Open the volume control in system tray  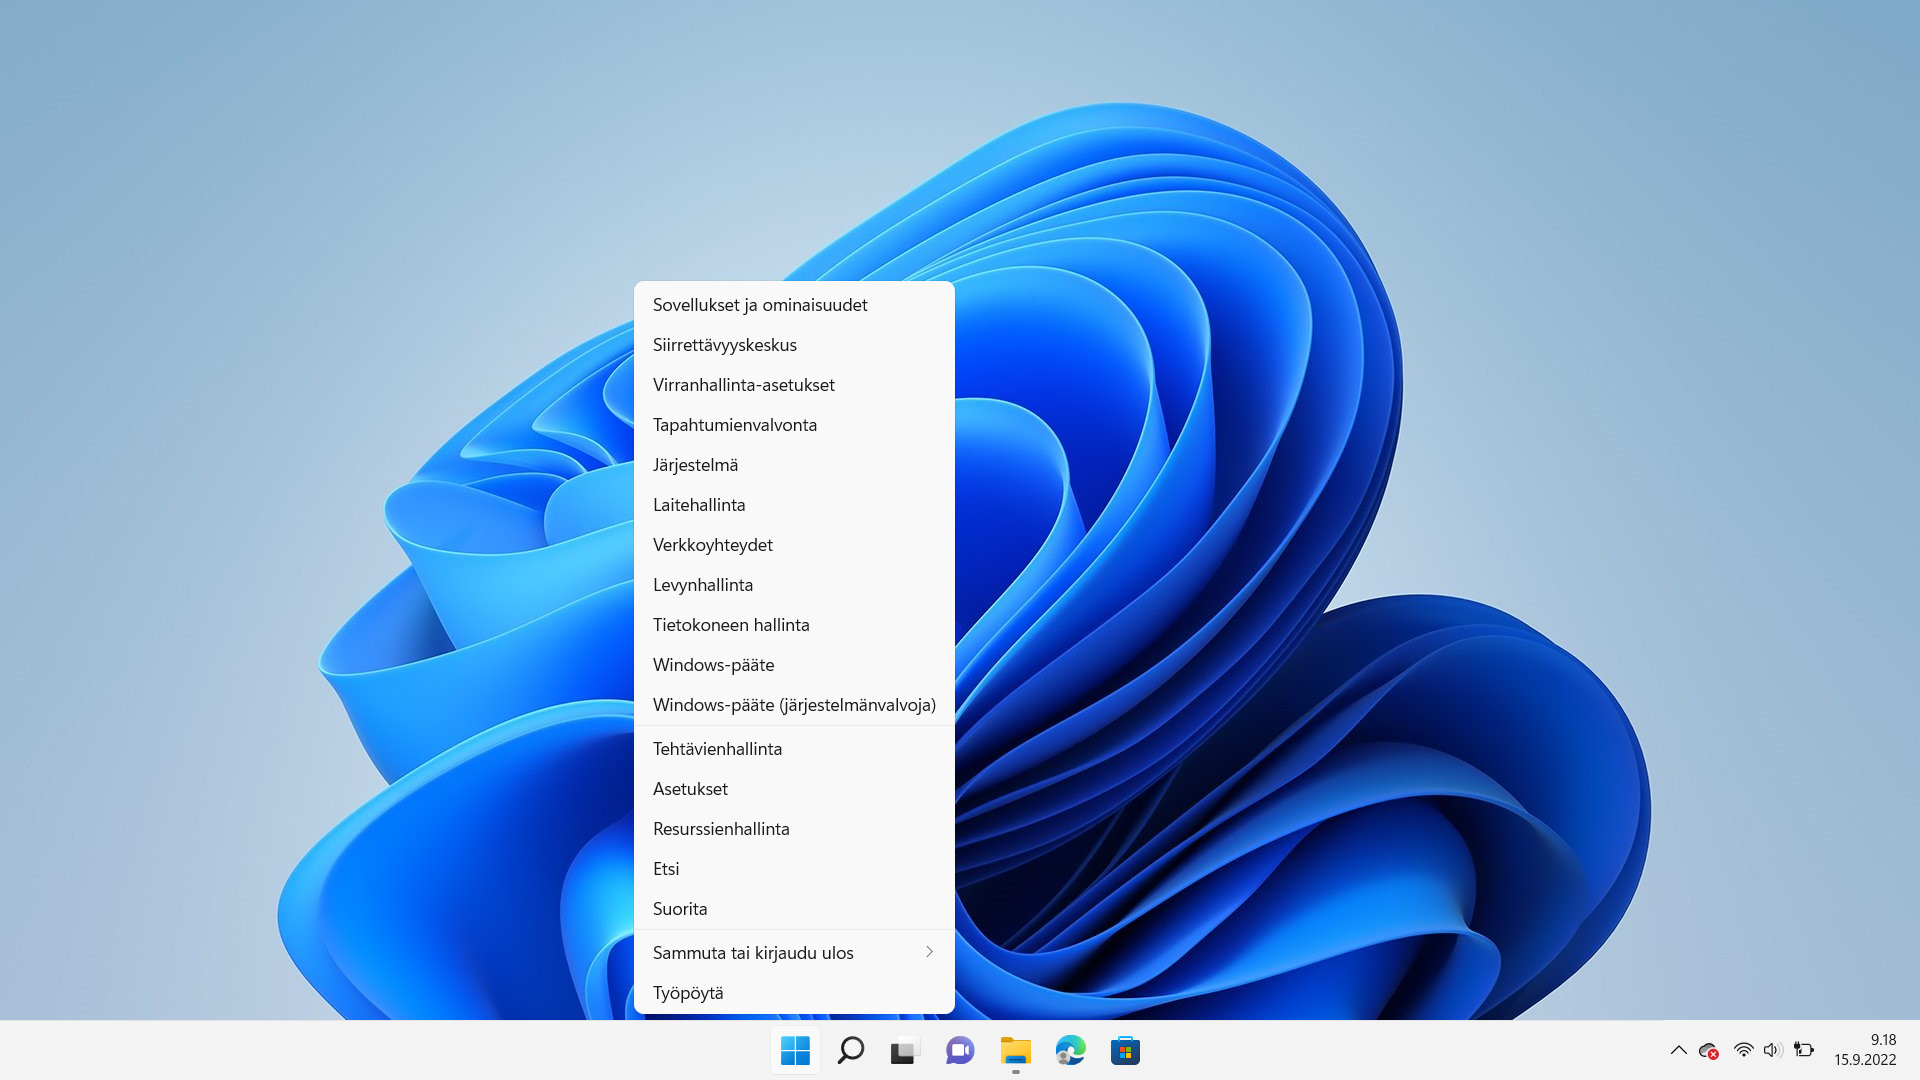[1772, 1050]
